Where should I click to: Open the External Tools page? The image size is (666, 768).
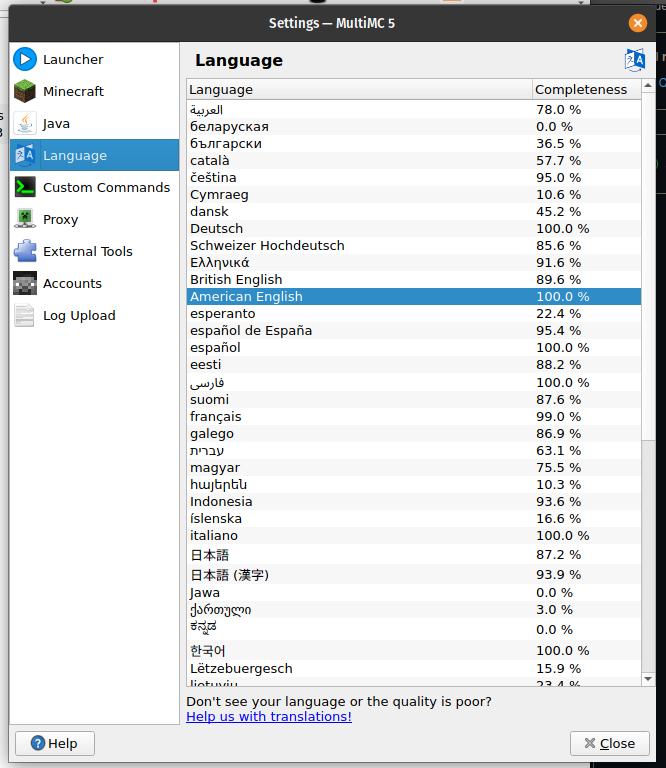95,251
